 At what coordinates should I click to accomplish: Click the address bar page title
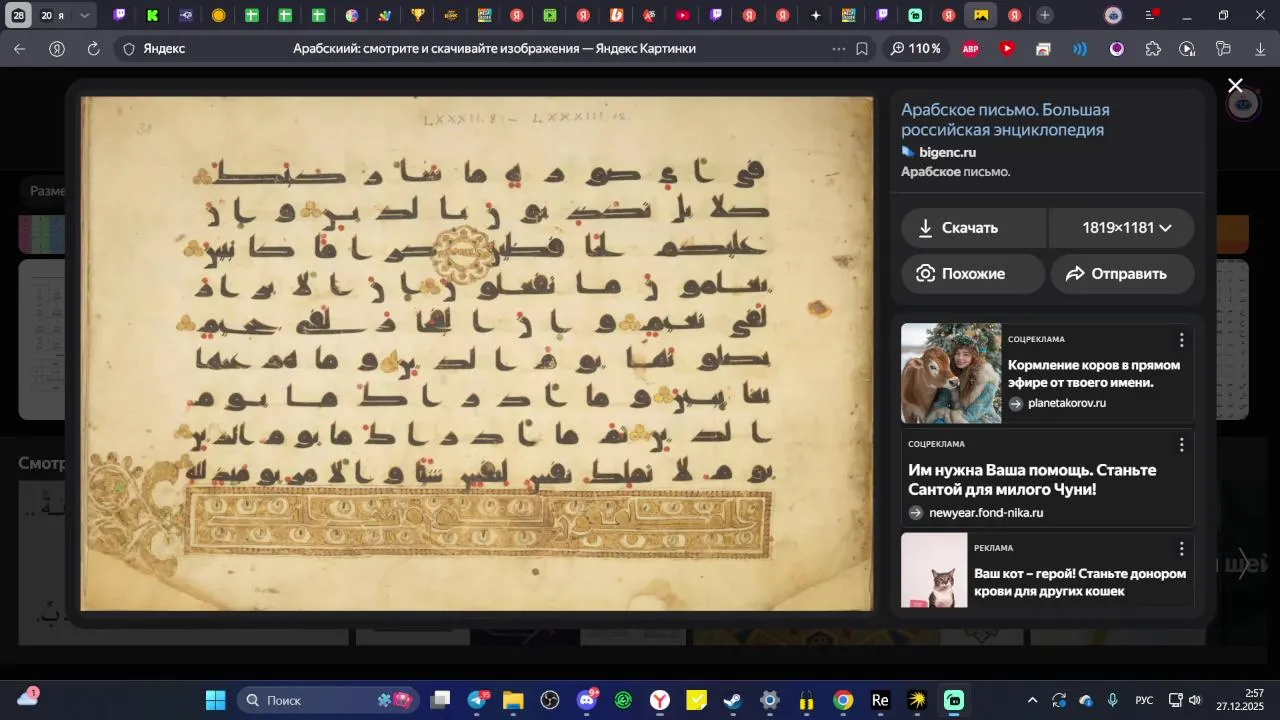[x=494, y=48]
